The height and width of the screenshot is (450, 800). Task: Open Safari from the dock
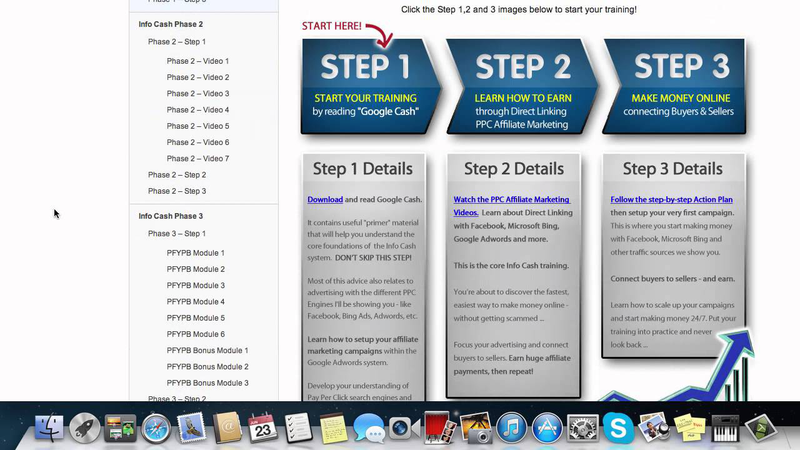point(156,429)
